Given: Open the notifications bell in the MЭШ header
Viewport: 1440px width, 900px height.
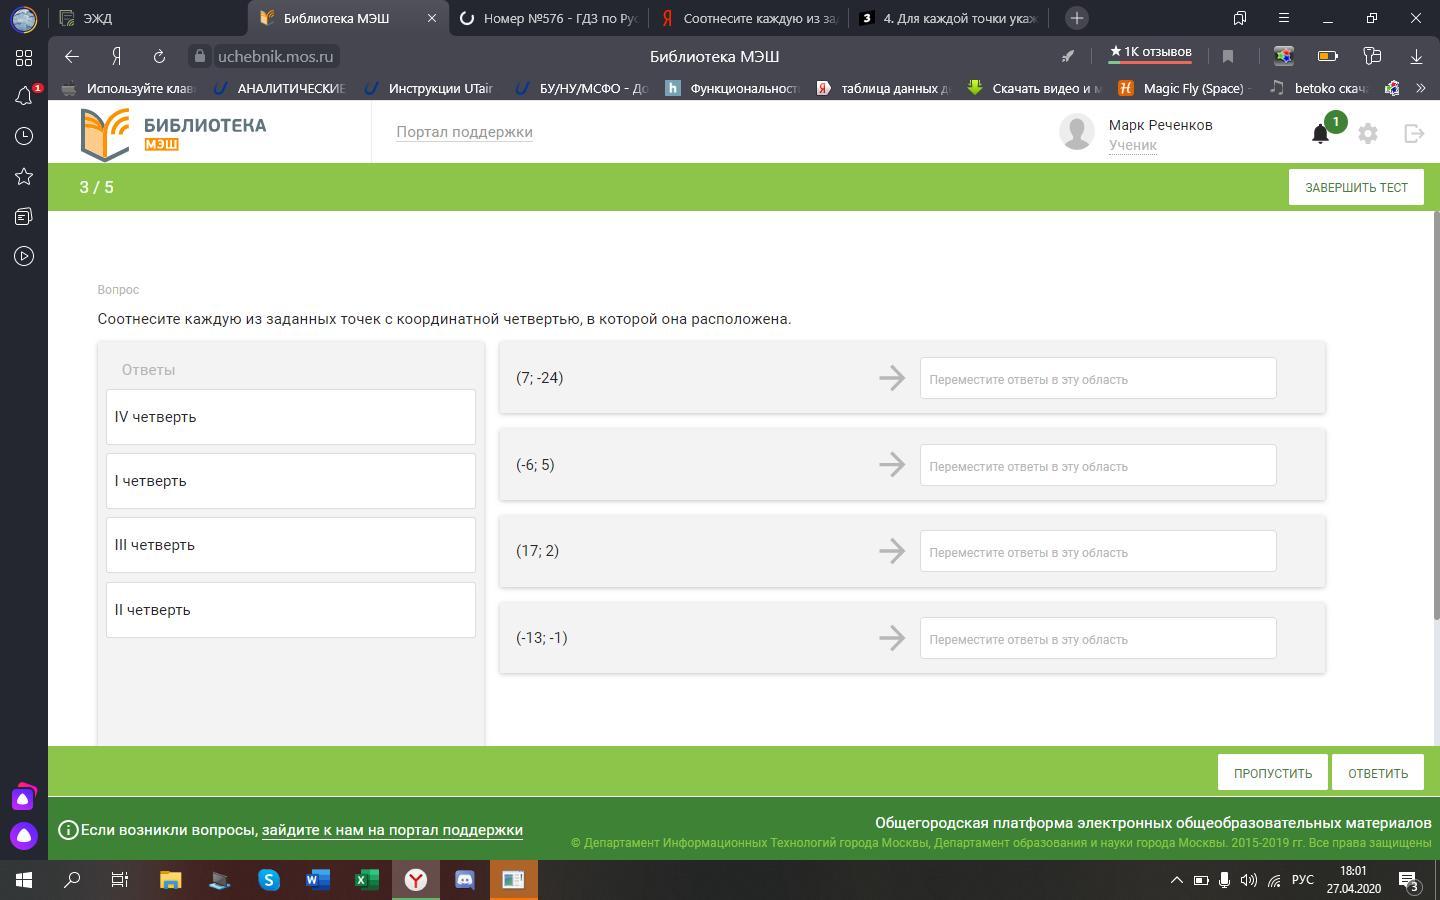Looking at the screenshot, I should (1320, 133).
